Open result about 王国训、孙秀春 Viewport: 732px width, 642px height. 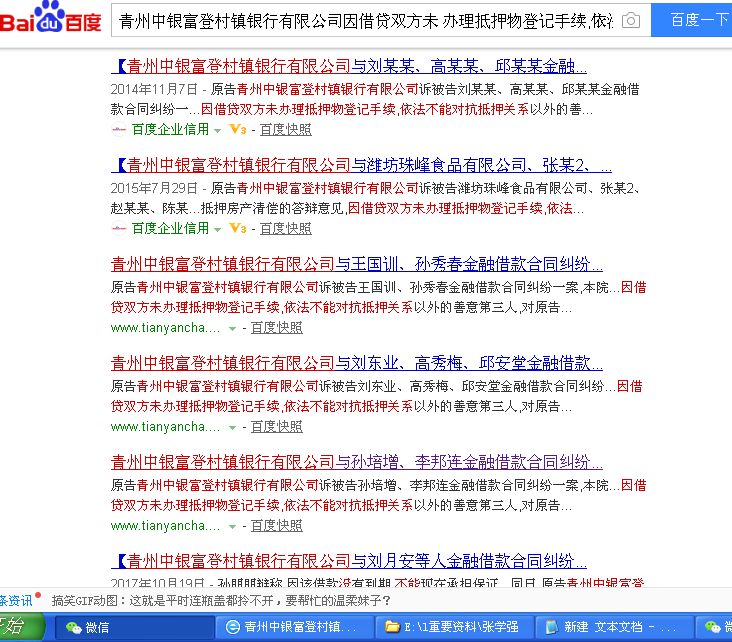pyautogui.click(x=357, y=264)
